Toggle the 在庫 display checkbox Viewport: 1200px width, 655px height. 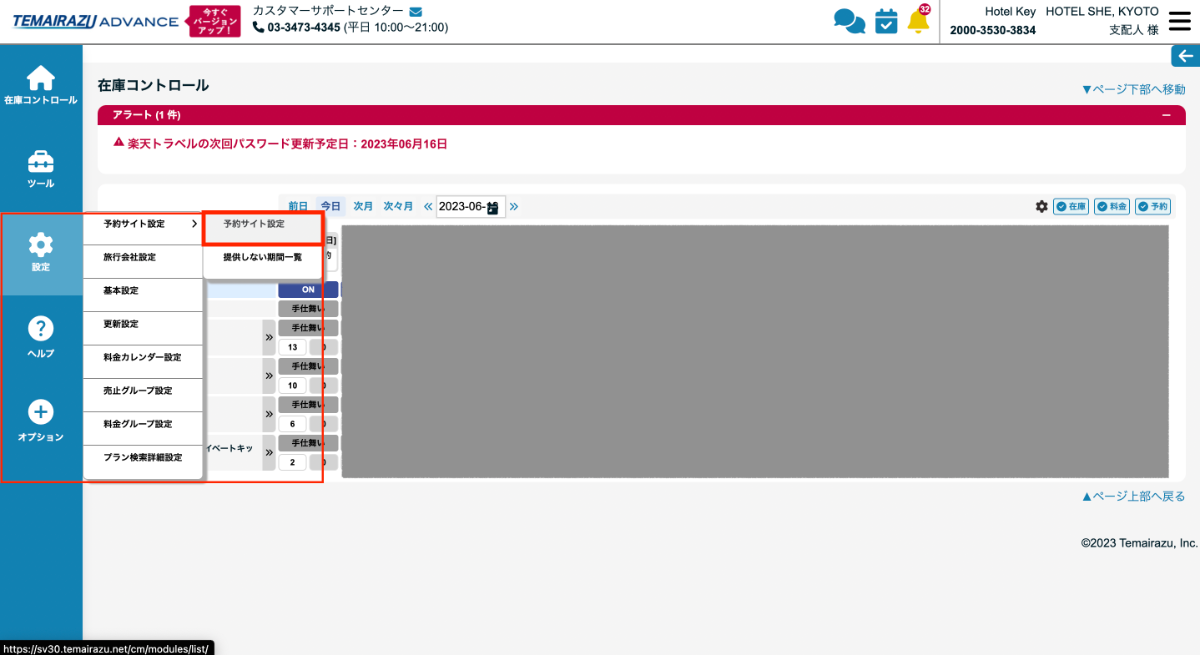tap(1071, 206)
